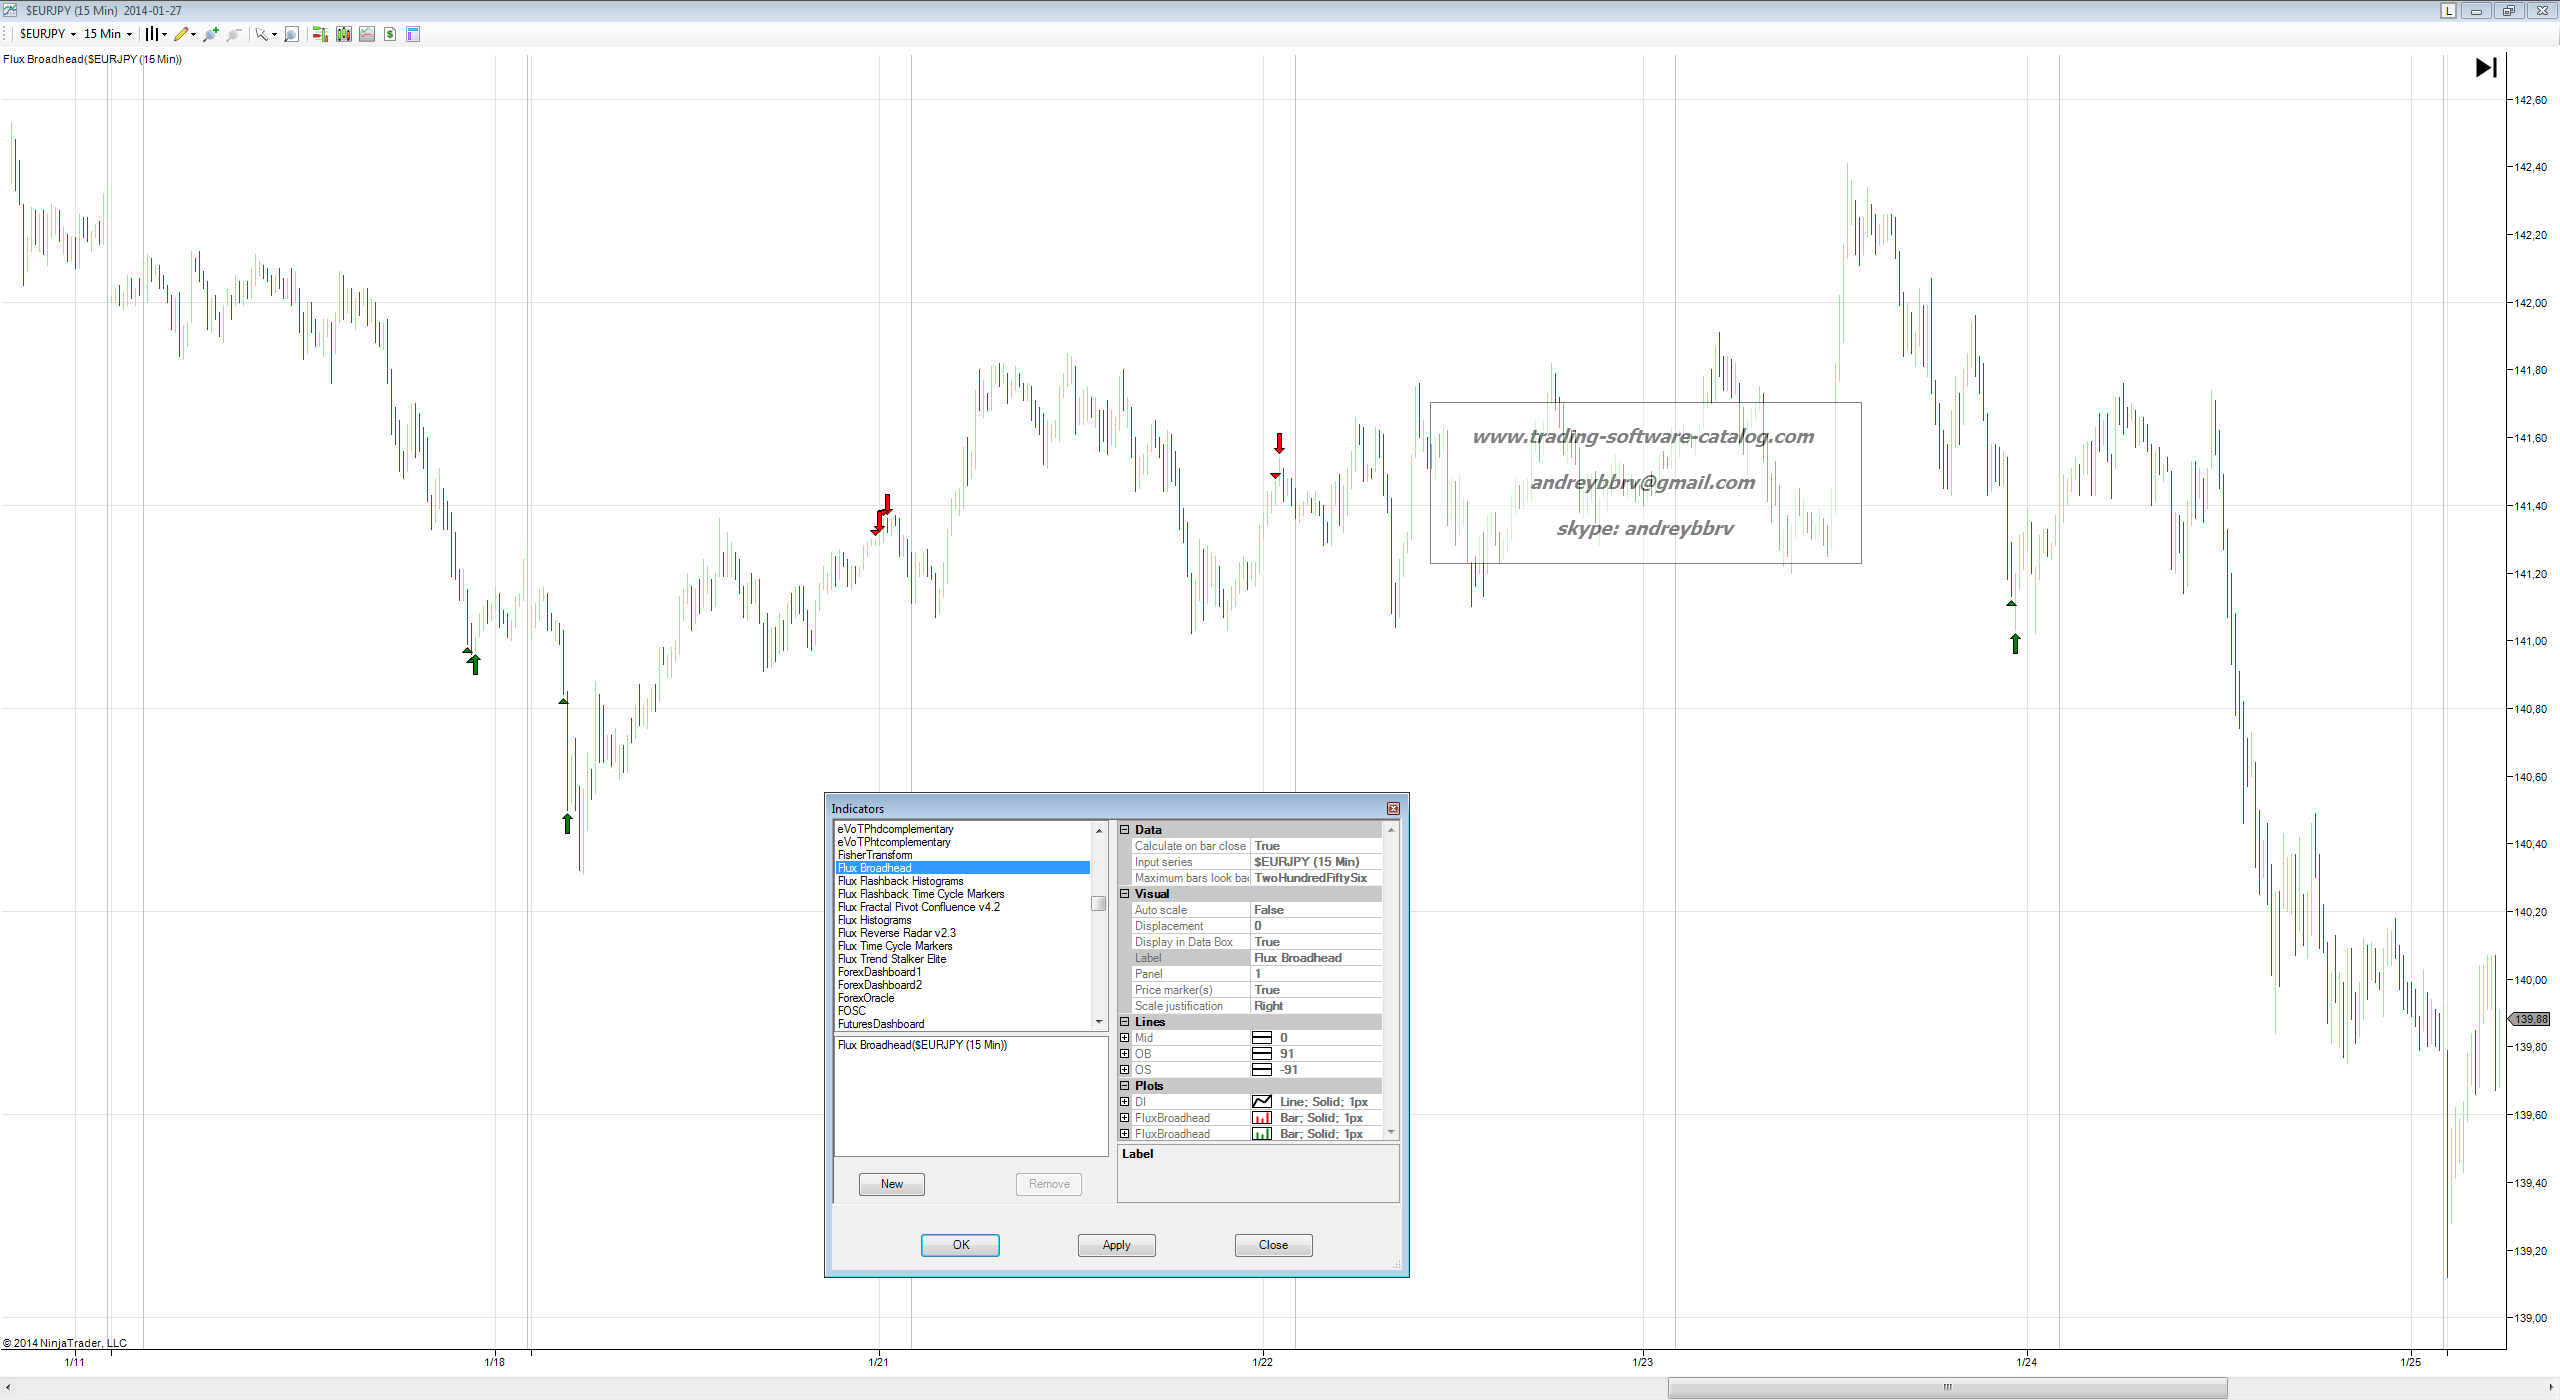Click the New button
This screenshot has height=1400, width=2560.
click(891, 1184)
